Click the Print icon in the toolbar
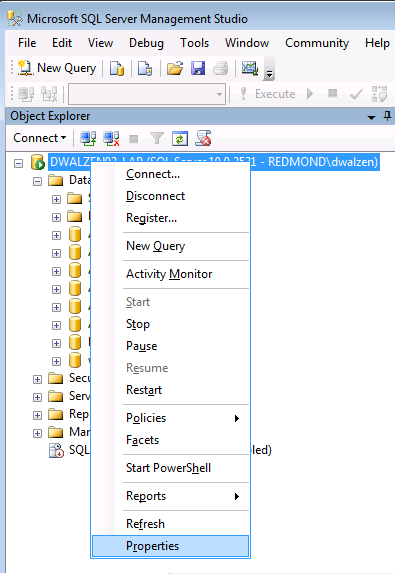The height and width of the screenshot is (574, 395). [x=221, y=68]
